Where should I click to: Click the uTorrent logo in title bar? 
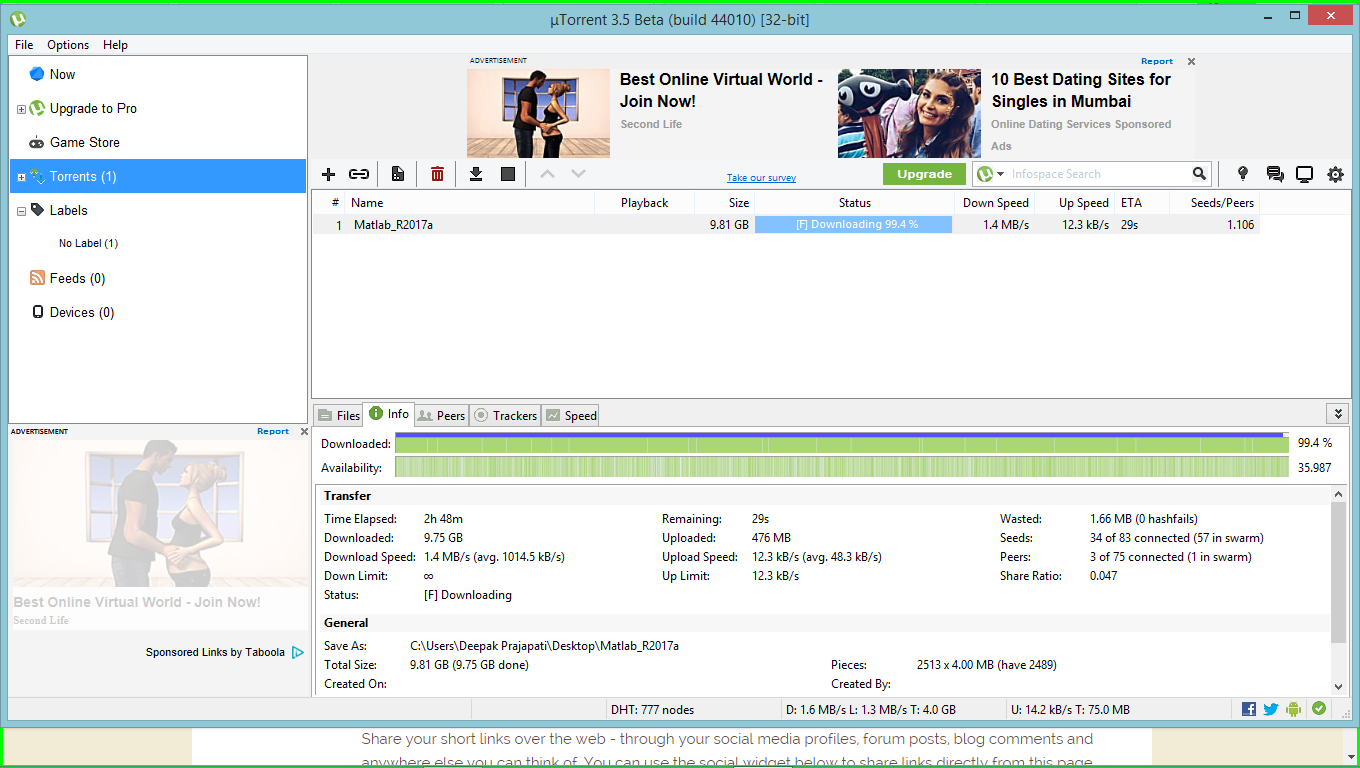[18, 19]
